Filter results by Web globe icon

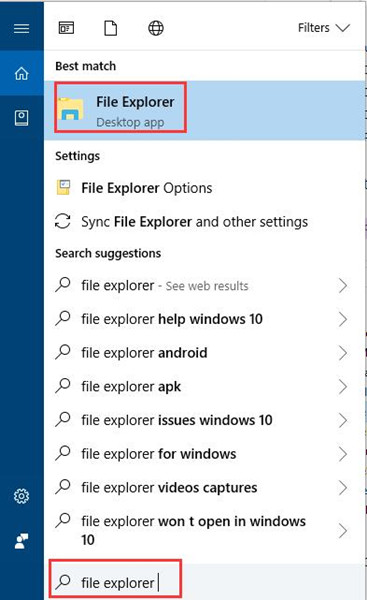click(x=156, y=28)
